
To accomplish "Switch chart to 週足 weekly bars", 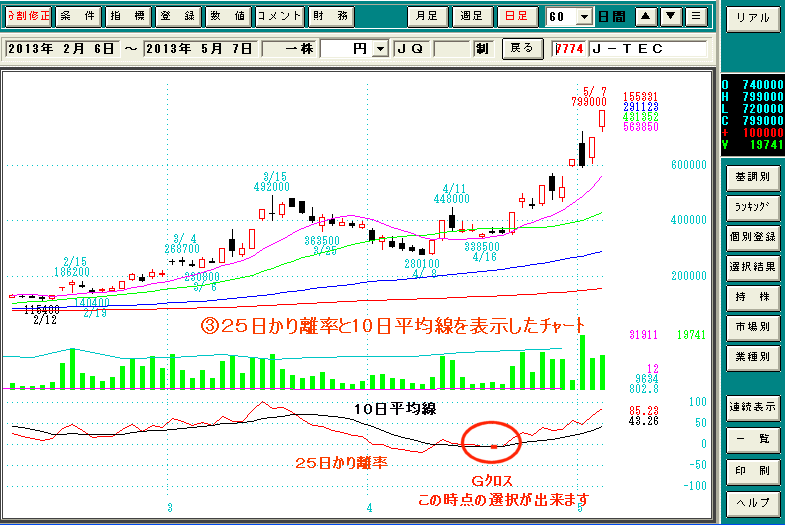I will point(471,17).
